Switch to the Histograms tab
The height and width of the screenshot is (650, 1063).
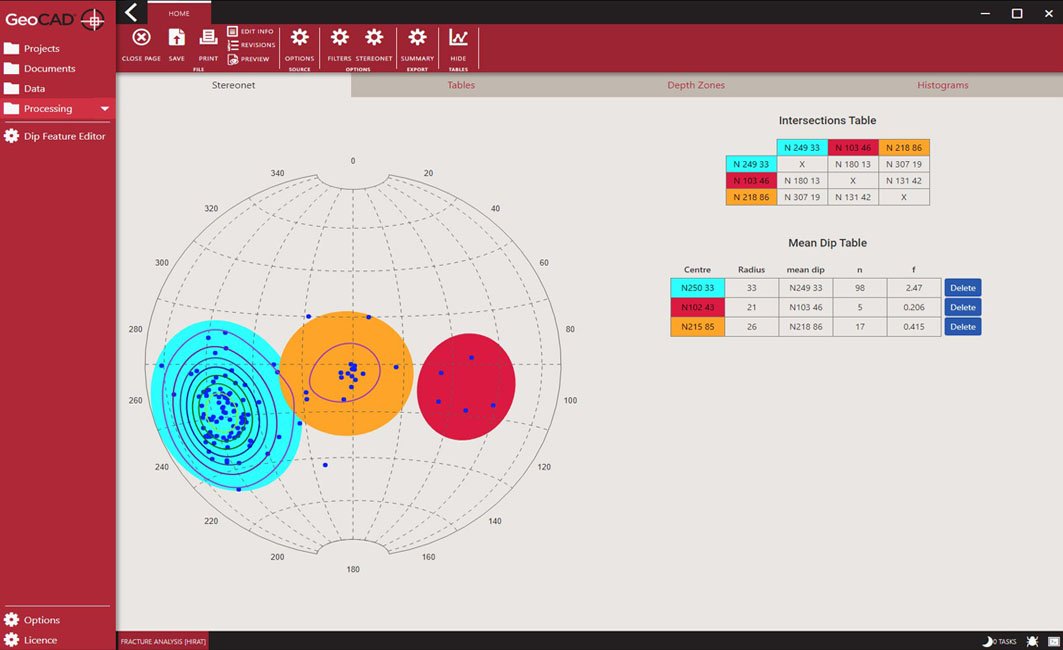(x=942, y=85)
